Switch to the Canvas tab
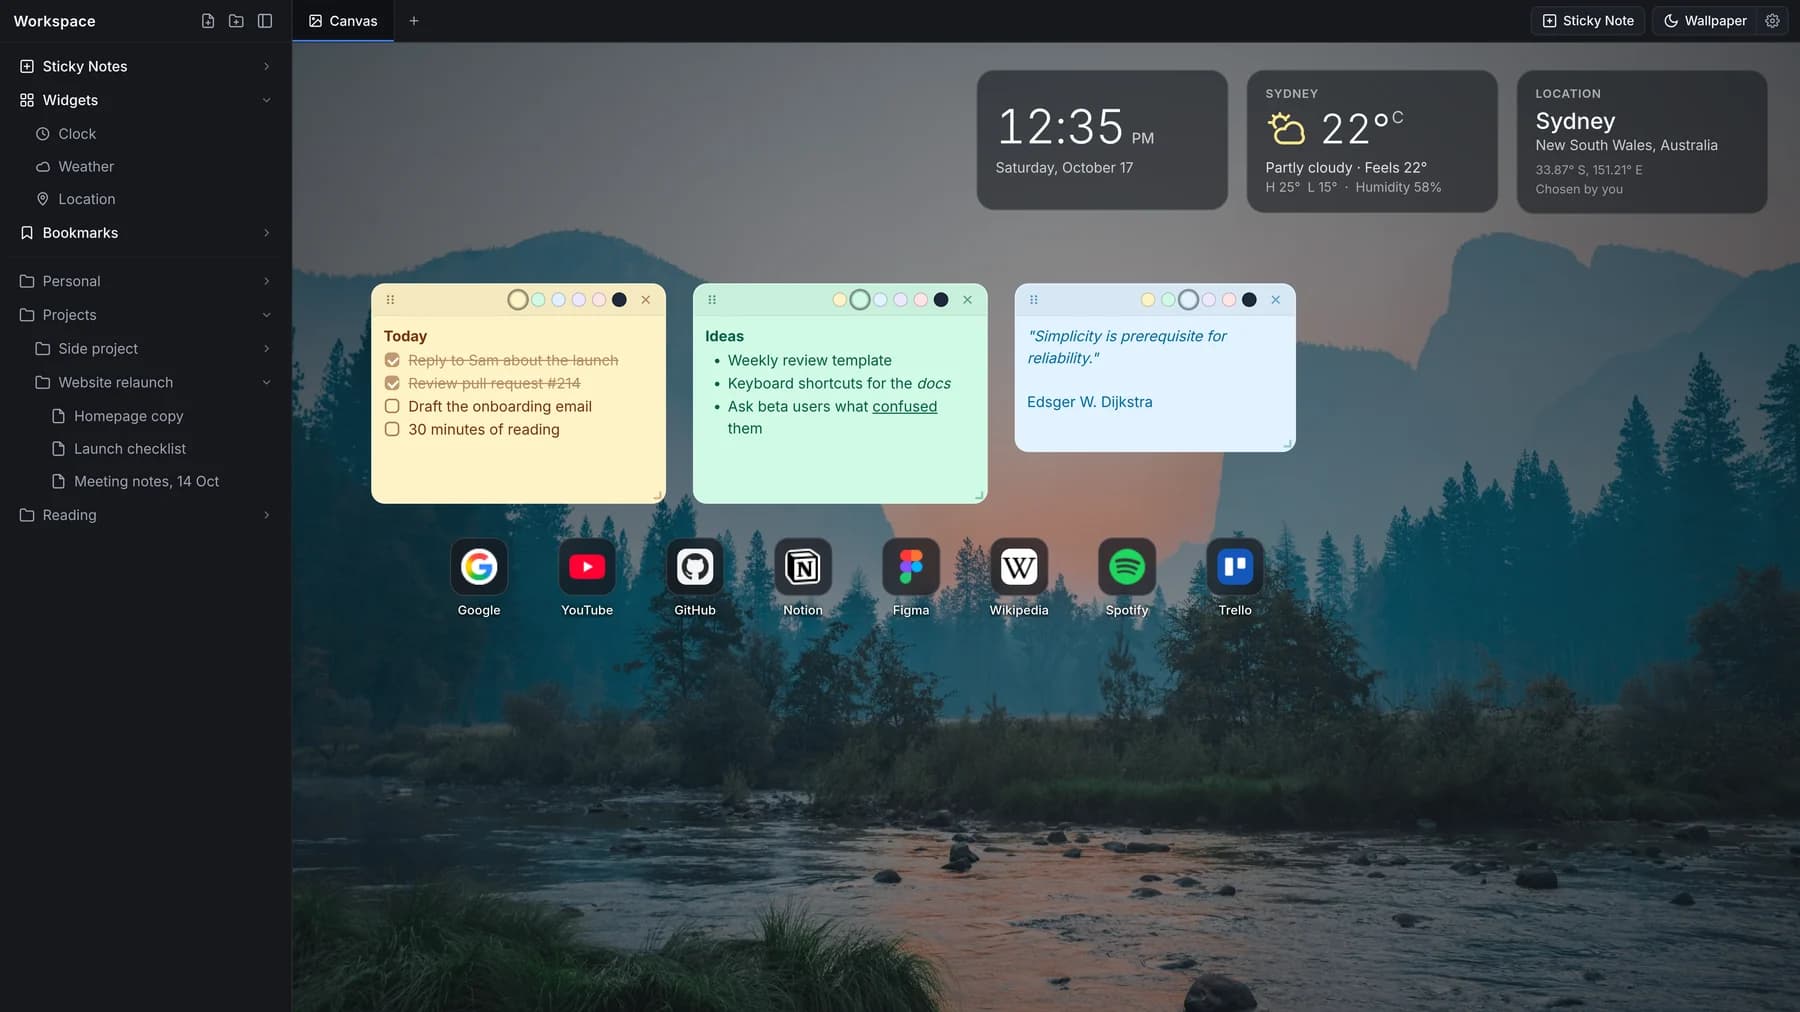The height and width of the screenshot is (1012, 1800). tap(343, 21)
